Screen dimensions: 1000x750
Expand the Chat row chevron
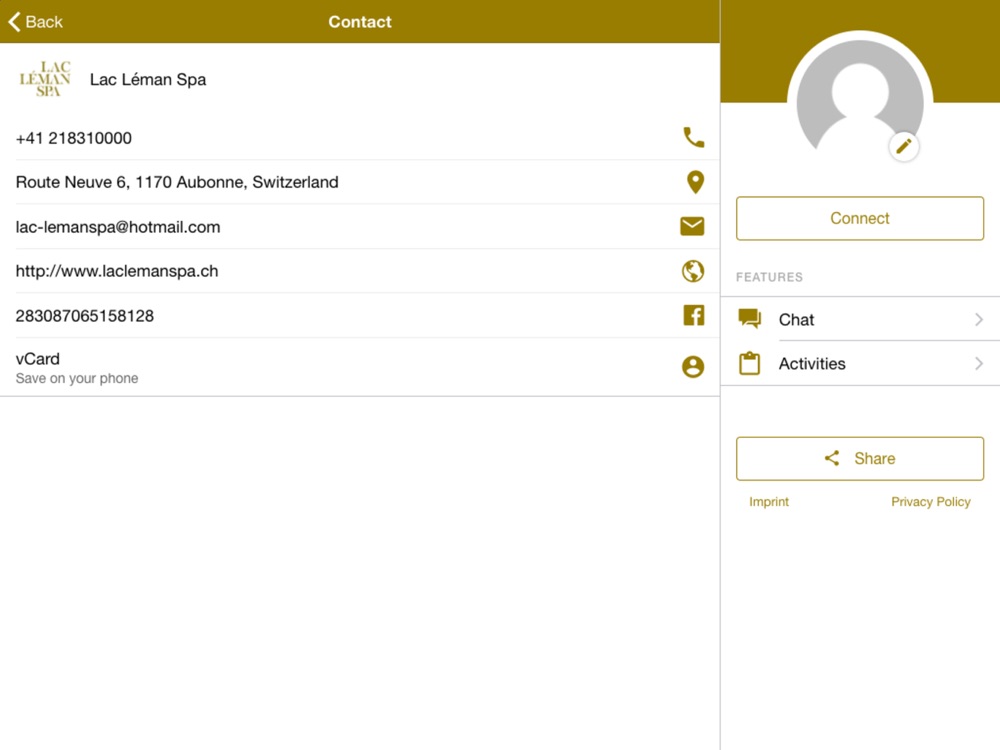pyautogui.click(x=979, y=319)
